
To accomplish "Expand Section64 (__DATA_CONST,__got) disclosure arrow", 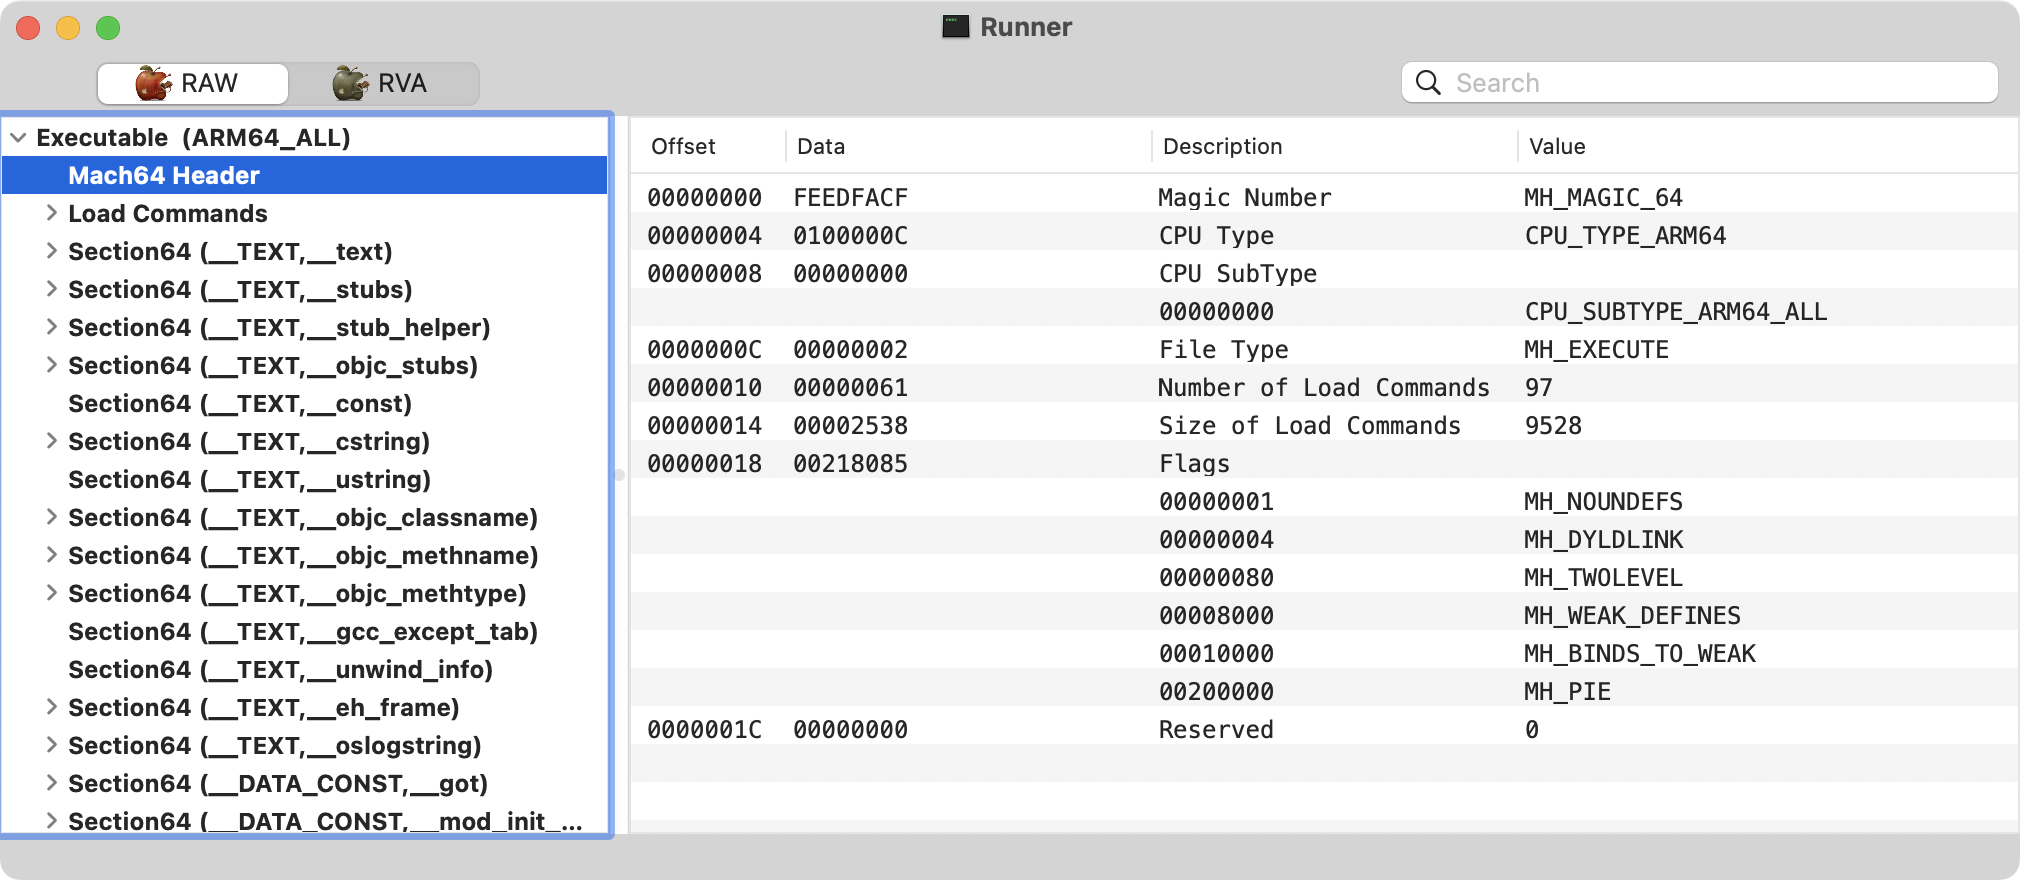I will coord(51,783).
